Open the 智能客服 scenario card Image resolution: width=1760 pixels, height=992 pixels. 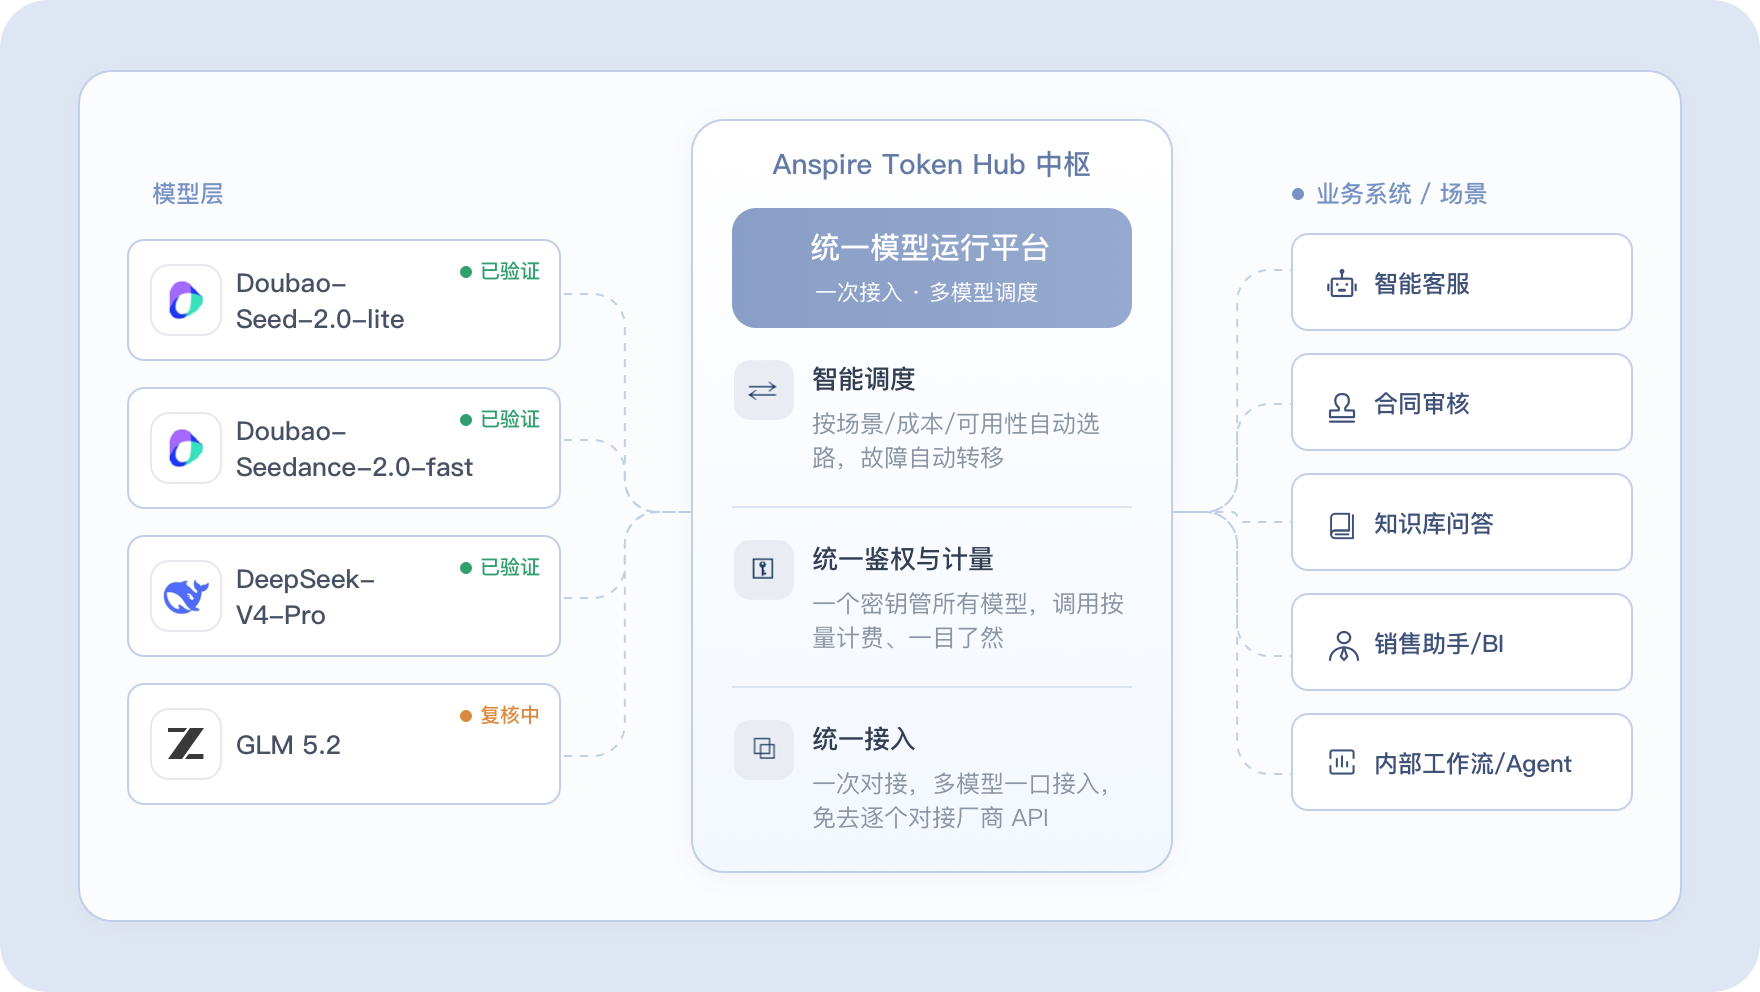click(x=1462, y=282)
